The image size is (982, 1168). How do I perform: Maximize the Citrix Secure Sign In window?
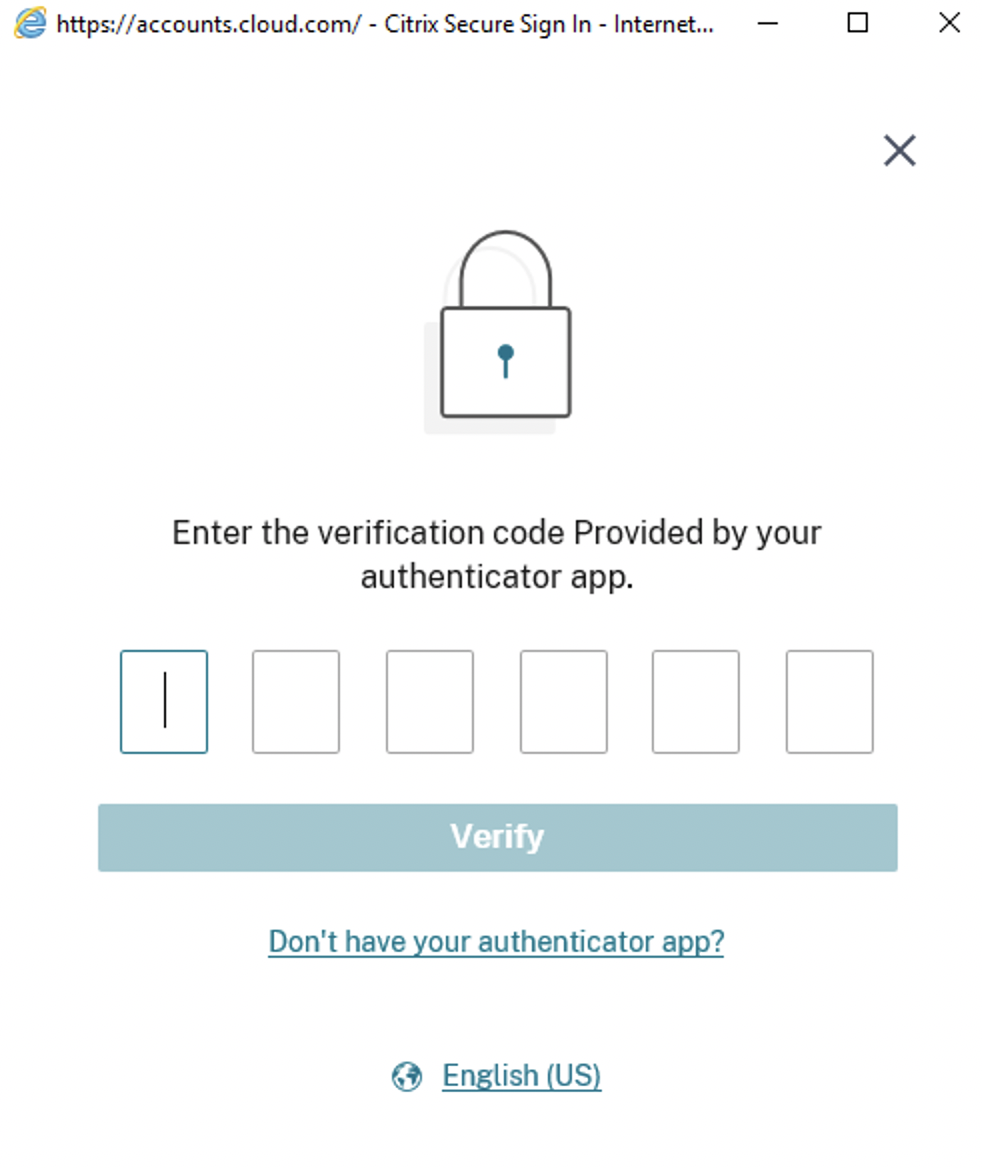(858, 23)
